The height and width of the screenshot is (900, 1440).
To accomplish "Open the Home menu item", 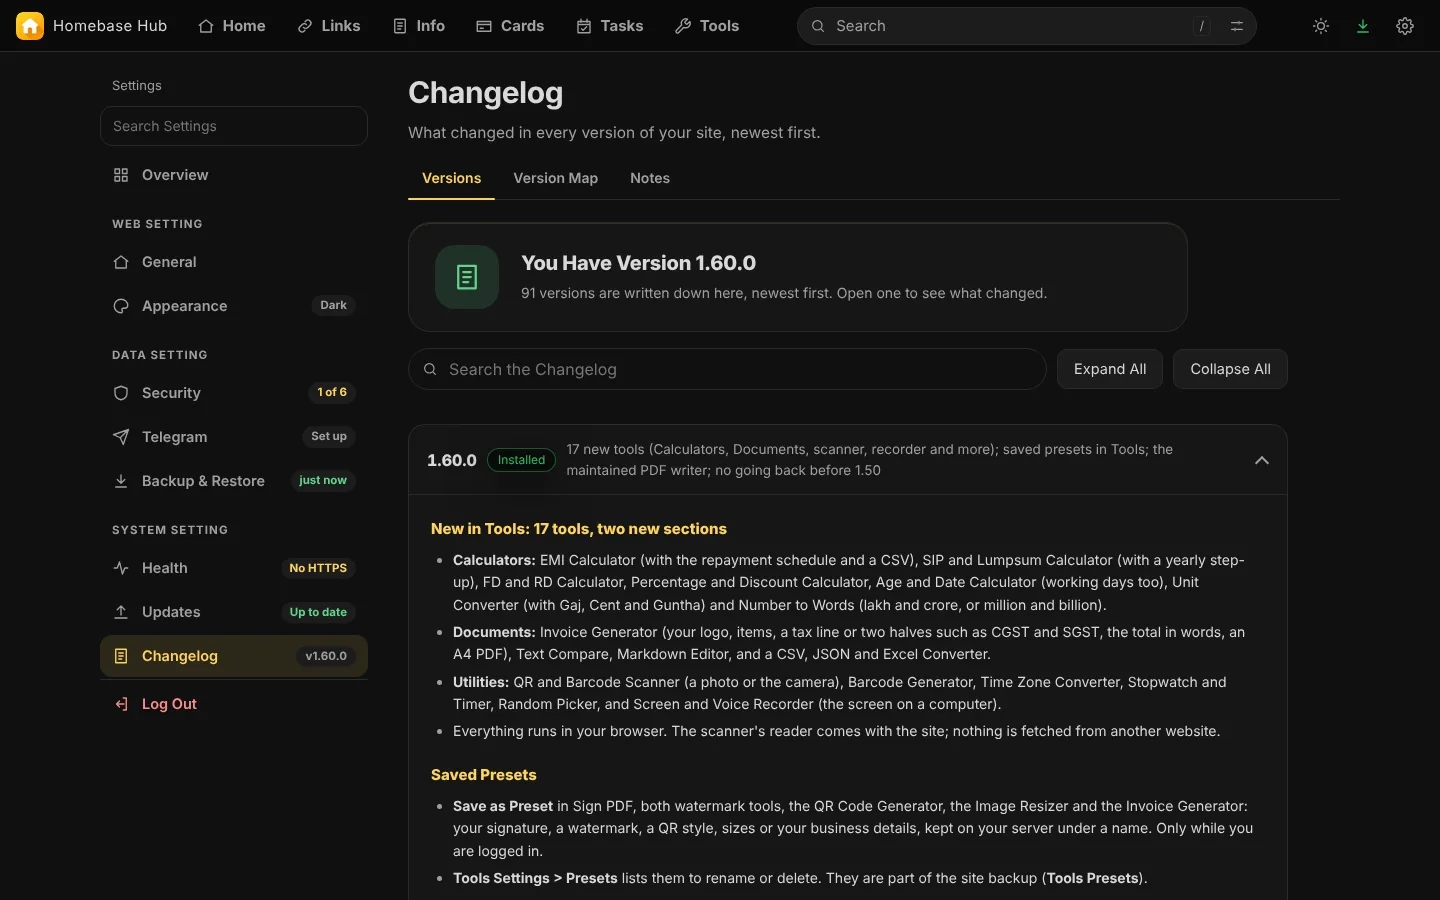I will point(232,26).
